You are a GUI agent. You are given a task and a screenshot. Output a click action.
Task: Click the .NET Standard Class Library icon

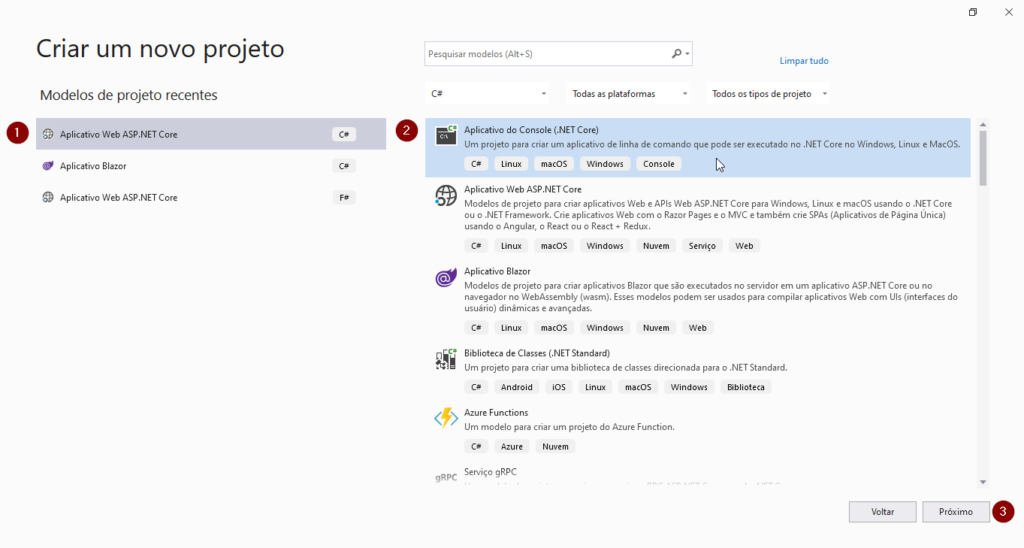[x=446, y=359]
